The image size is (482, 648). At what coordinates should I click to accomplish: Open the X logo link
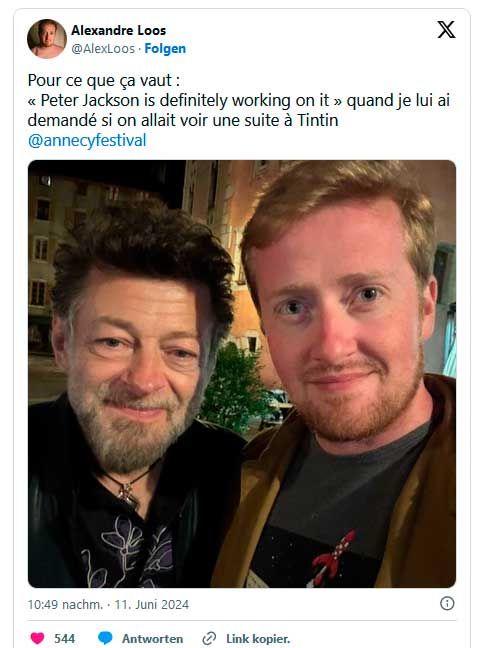(x=446, y=30)
